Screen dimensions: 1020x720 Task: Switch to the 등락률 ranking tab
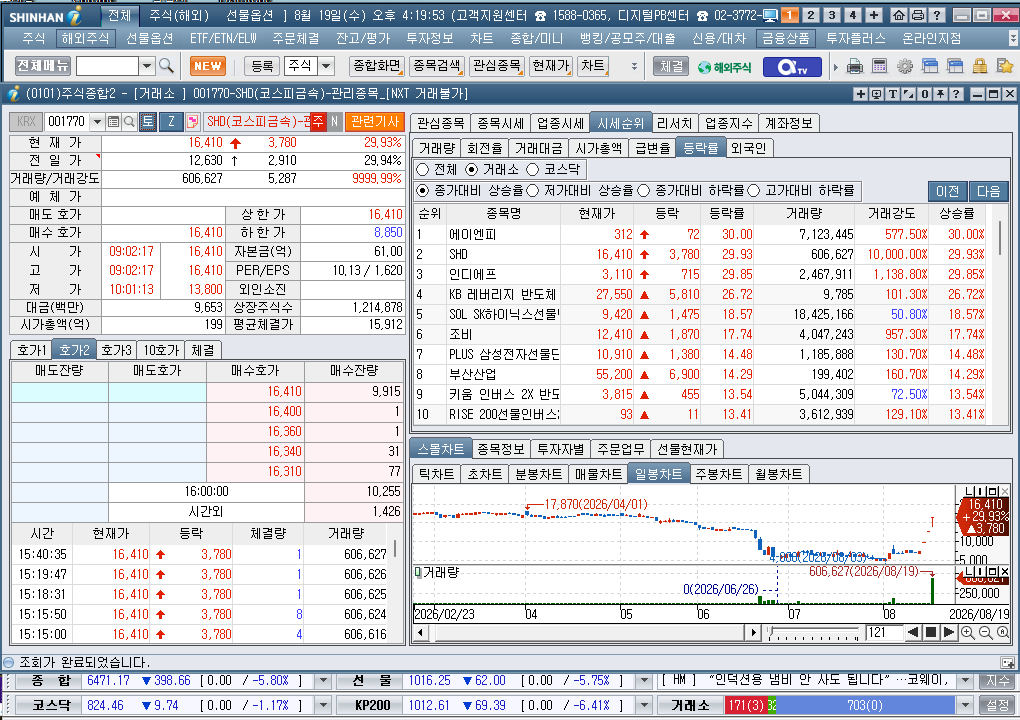pos(700,148)
